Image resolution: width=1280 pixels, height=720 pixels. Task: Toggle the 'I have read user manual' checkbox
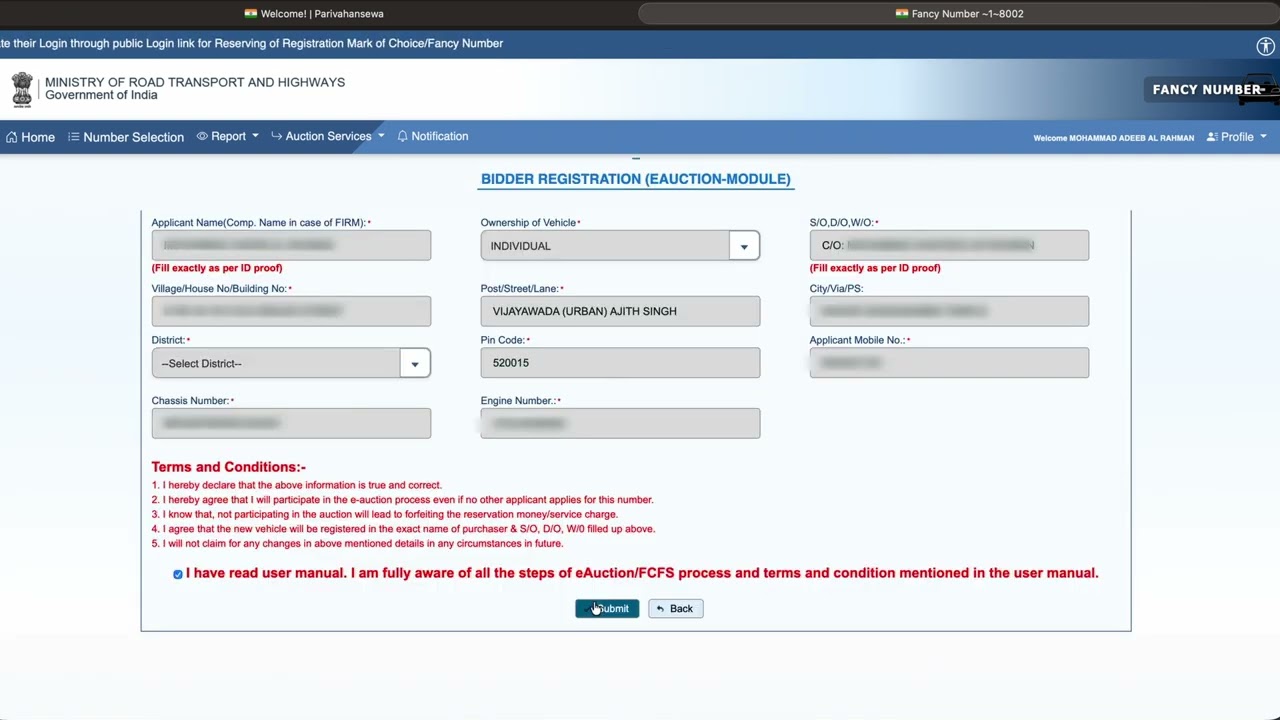point(178,574)
